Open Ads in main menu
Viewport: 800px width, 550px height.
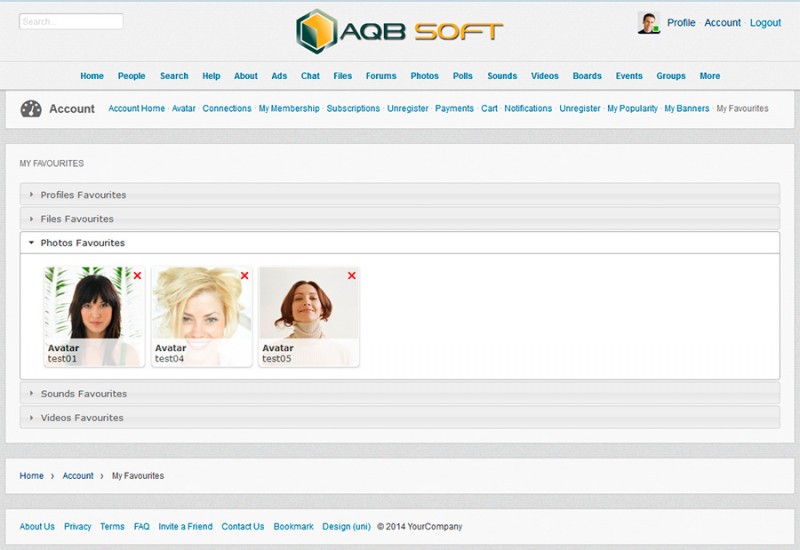(x=279, y=76)
